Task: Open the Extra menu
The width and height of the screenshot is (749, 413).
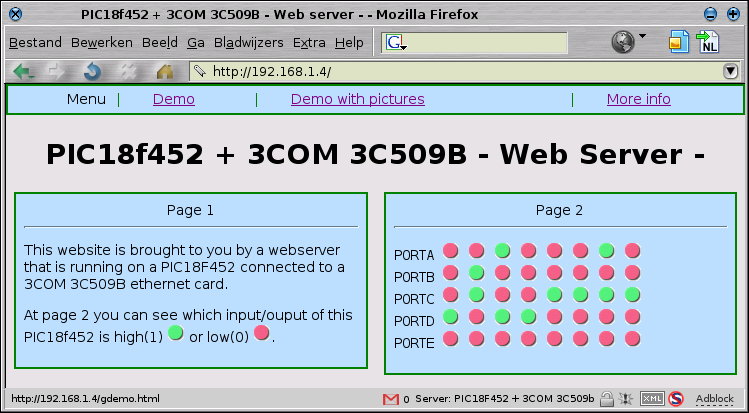Action: coord(309,43)
